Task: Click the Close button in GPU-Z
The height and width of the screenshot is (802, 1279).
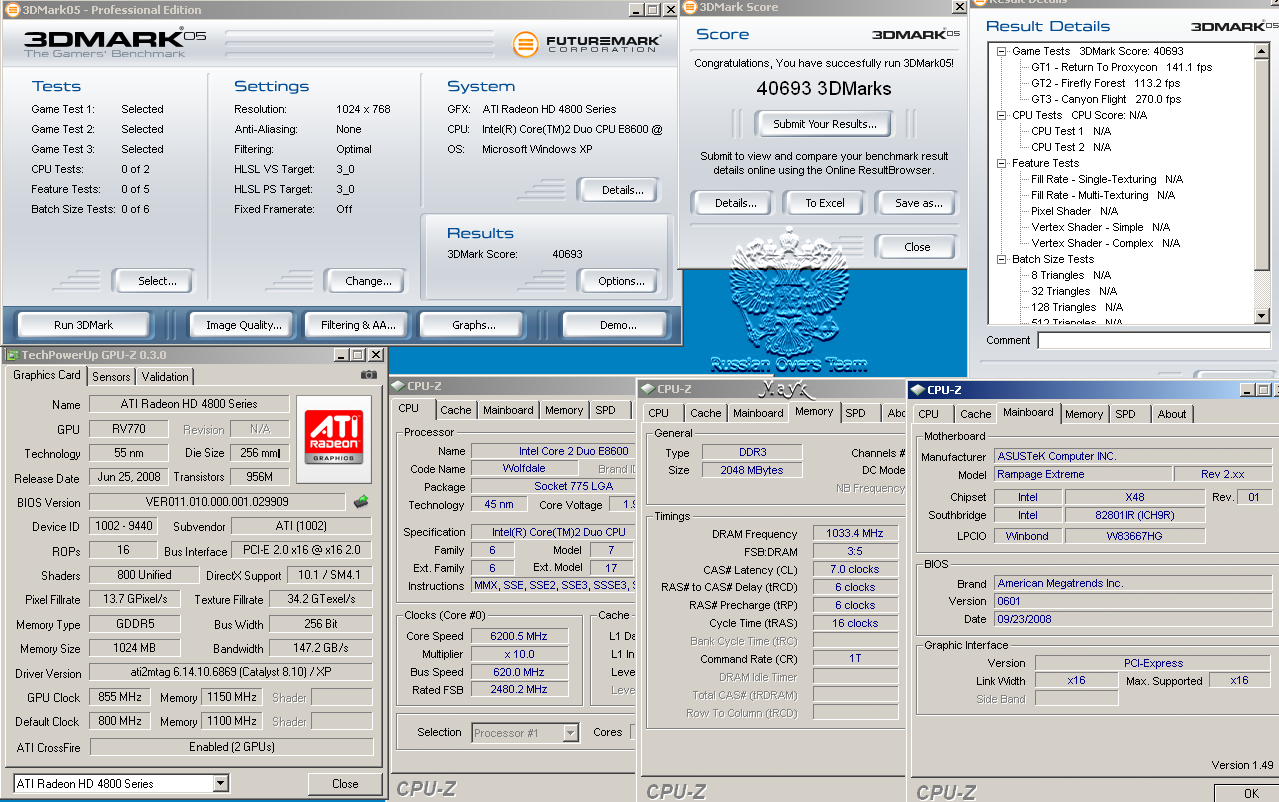Action: pyautogui.click(x=345, y=784)
